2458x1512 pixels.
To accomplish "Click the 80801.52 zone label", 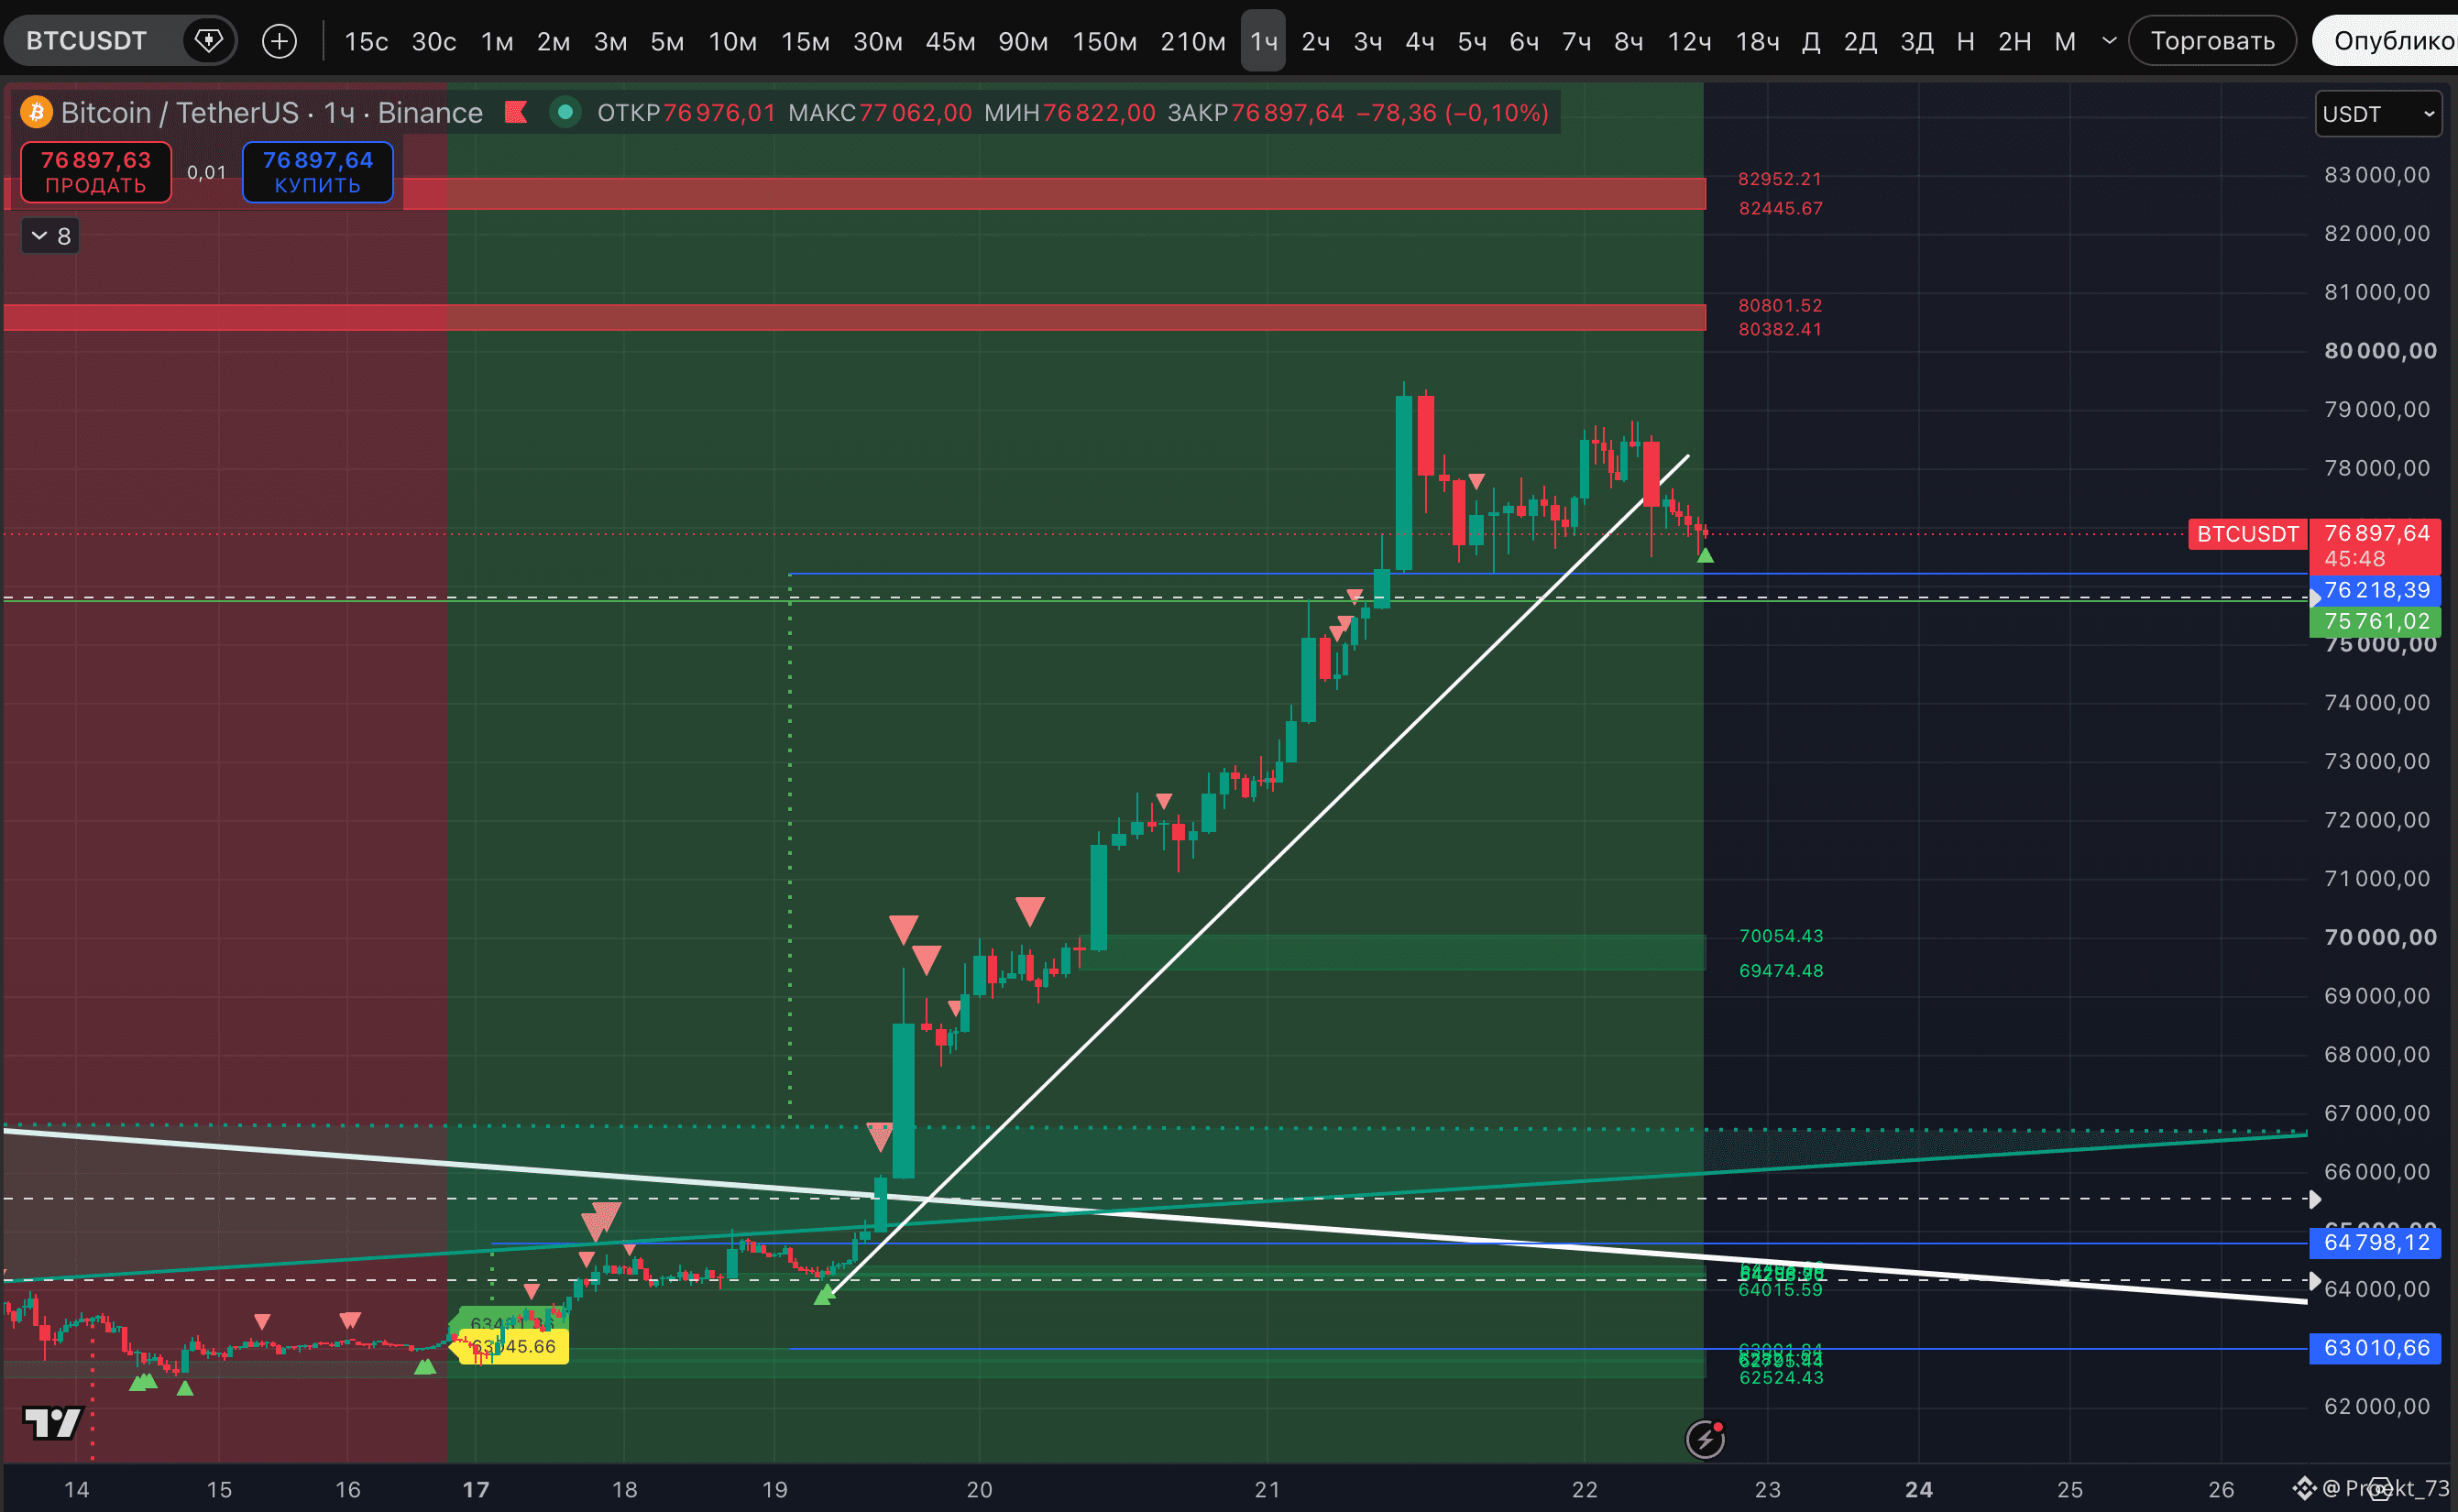I will 1780,305.
